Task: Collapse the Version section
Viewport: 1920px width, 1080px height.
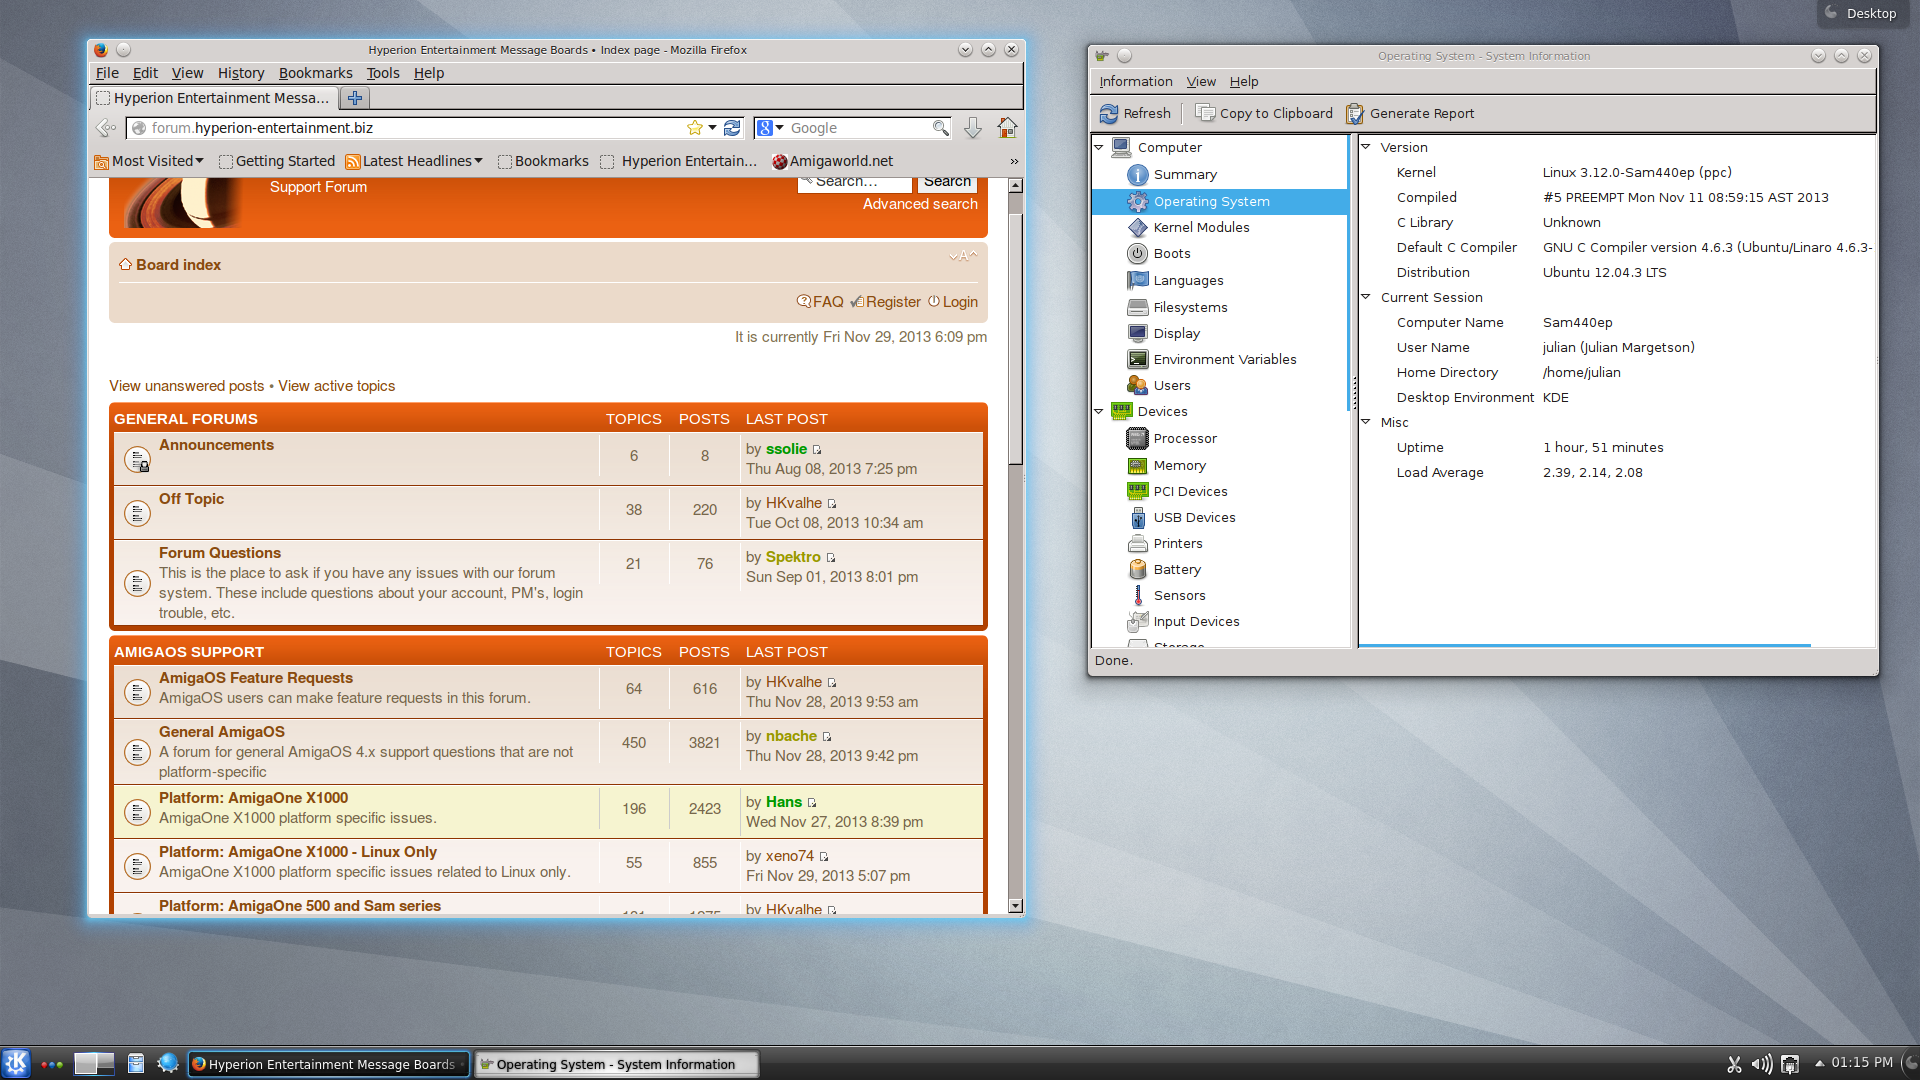Action: point(1366,147)
